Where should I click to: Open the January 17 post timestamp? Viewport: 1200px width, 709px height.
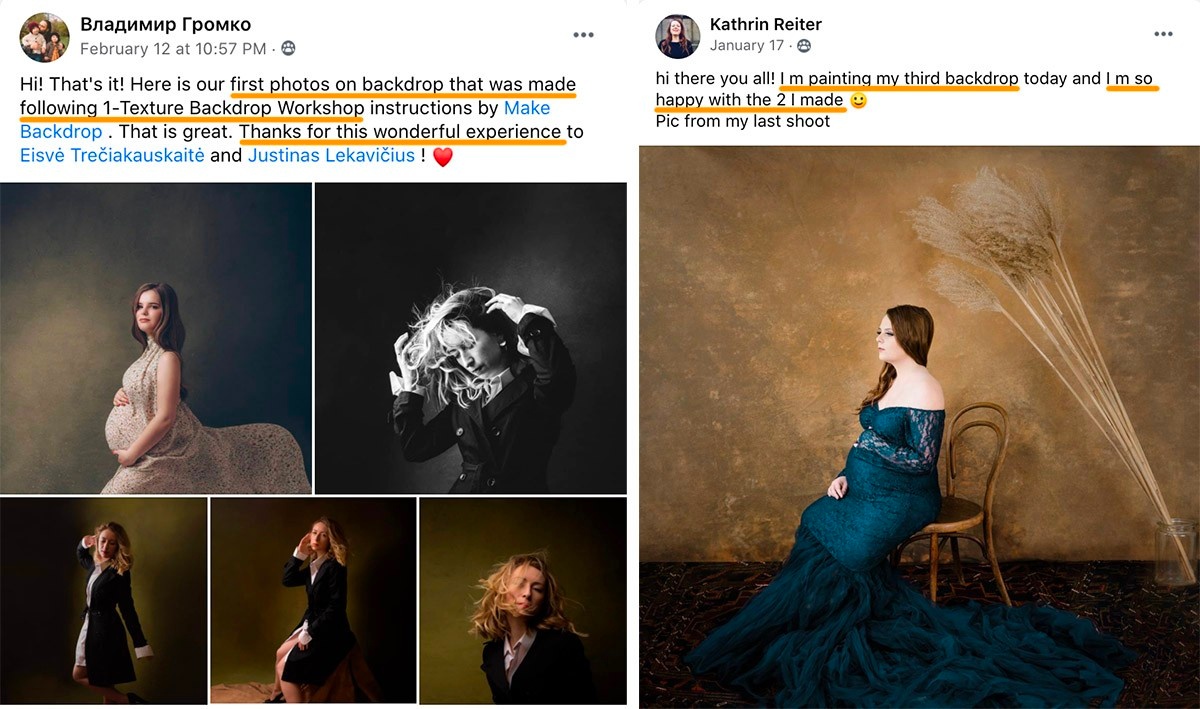[747, 46]
